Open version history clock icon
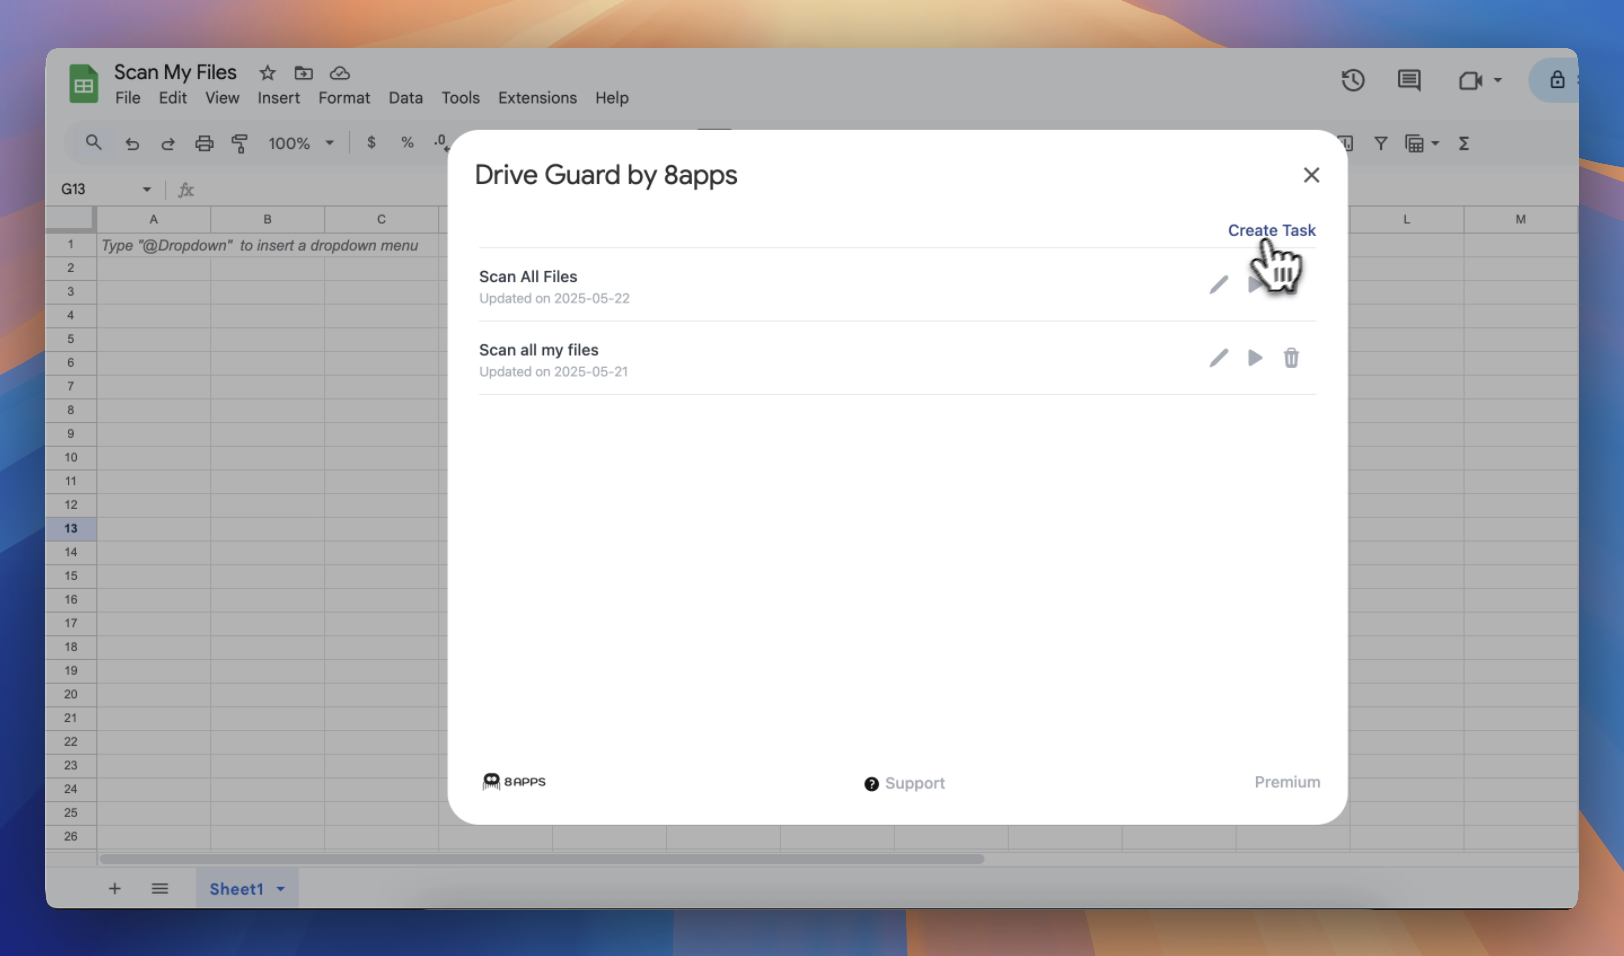This screenshot has height=956, width=1624. point(1352,80)
